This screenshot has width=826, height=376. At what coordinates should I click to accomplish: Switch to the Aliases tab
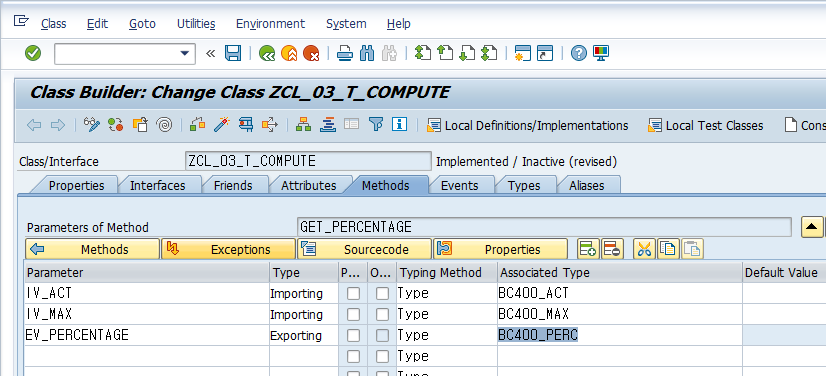click(587, 185)
